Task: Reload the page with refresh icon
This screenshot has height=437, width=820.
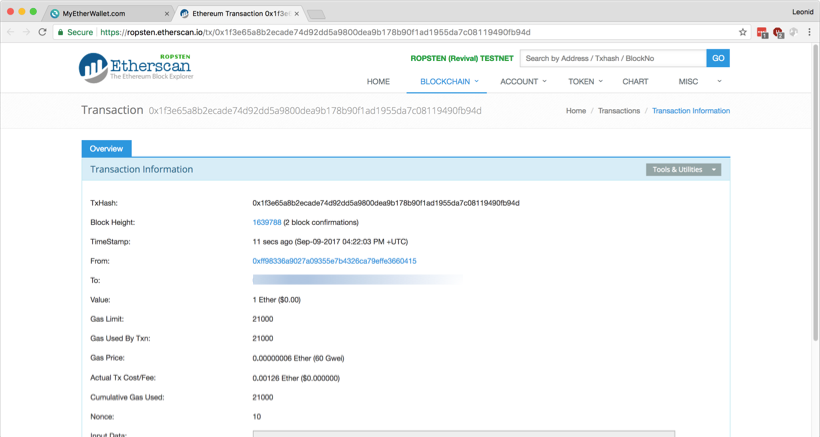Action: click(x=42, y=32)
